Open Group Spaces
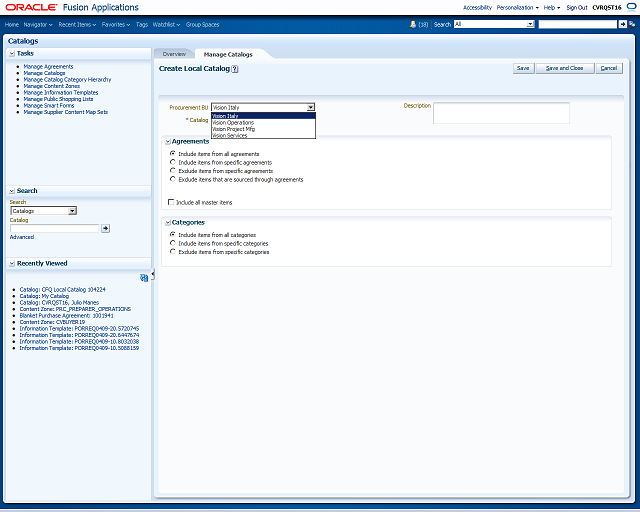This screenshot has height=512, width=640. point(202,24)
